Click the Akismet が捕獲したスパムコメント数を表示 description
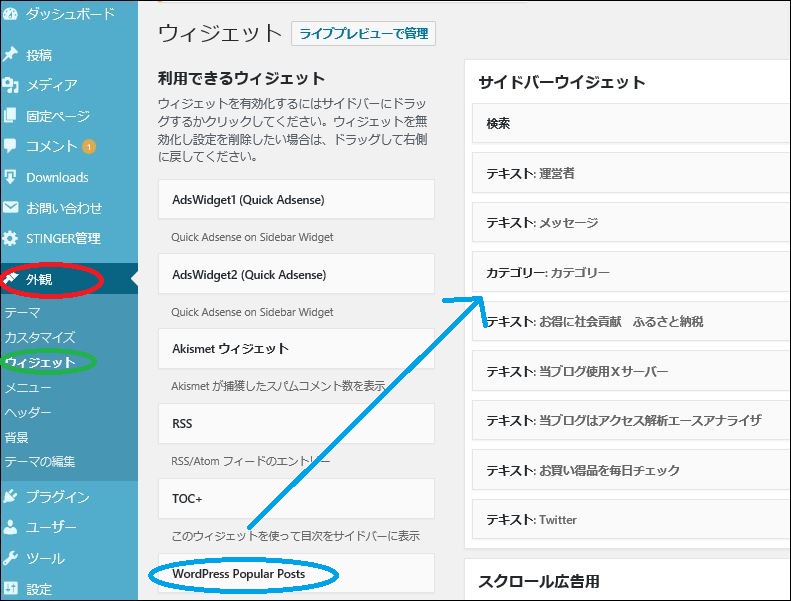Viewport: 791px width, 601px height. (278, 386)
